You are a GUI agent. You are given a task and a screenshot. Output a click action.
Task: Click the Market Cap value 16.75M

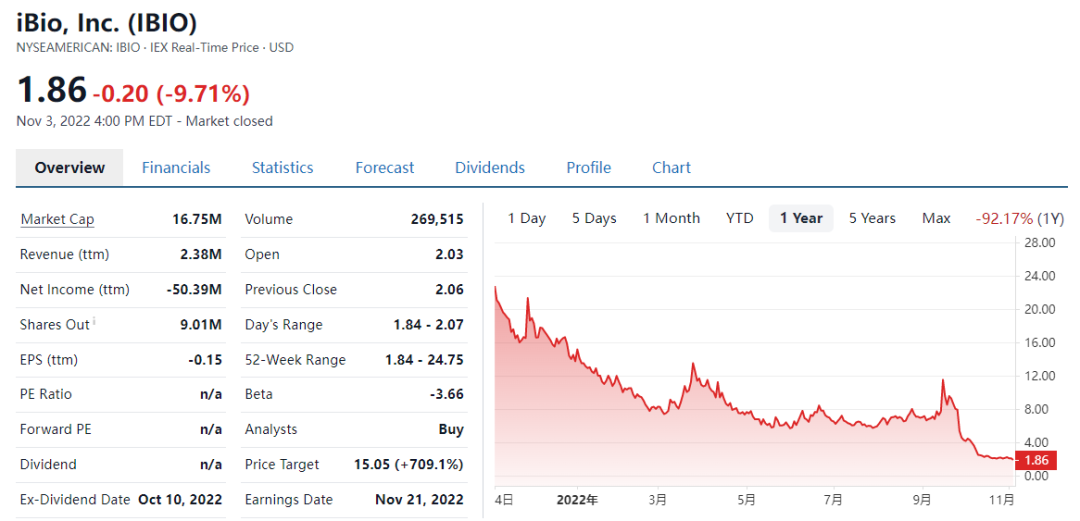[197, 219]
